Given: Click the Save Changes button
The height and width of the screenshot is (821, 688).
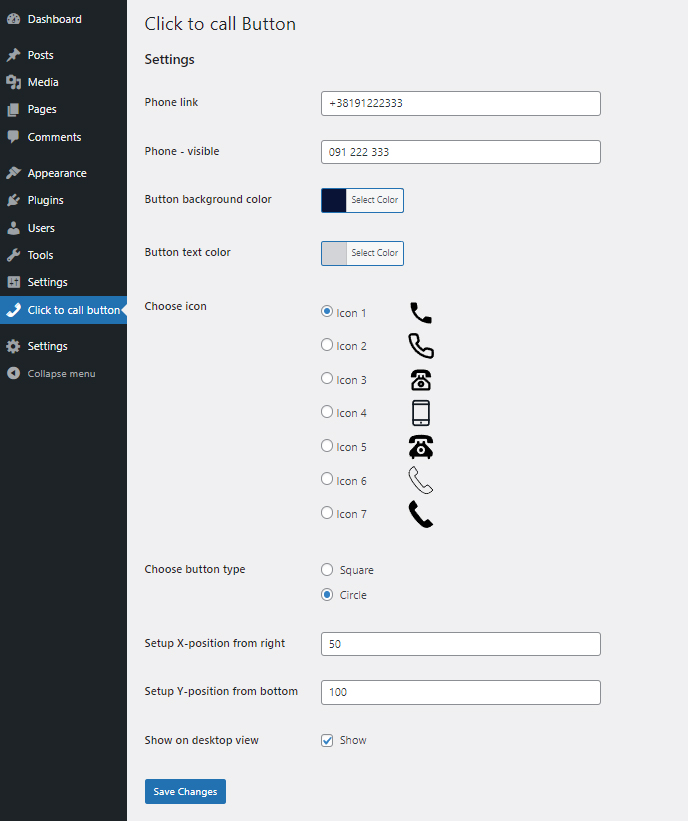Looking at the screenshot, I should tap(185, 791).
